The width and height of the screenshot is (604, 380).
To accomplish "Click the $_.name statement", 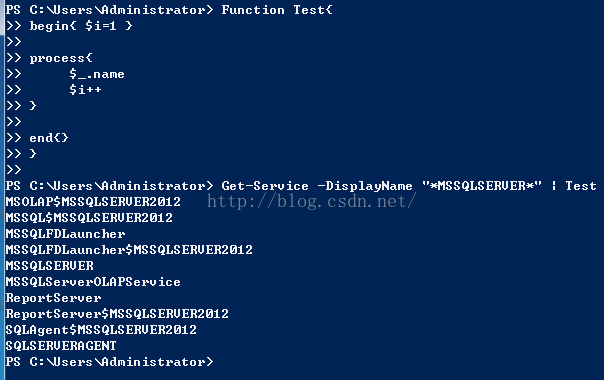I will pos(97,74).
